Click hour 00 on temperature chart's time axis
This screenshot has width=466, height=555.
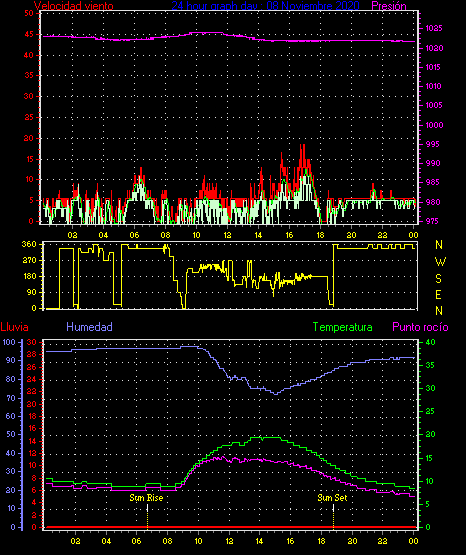click(x=413, y=541)
